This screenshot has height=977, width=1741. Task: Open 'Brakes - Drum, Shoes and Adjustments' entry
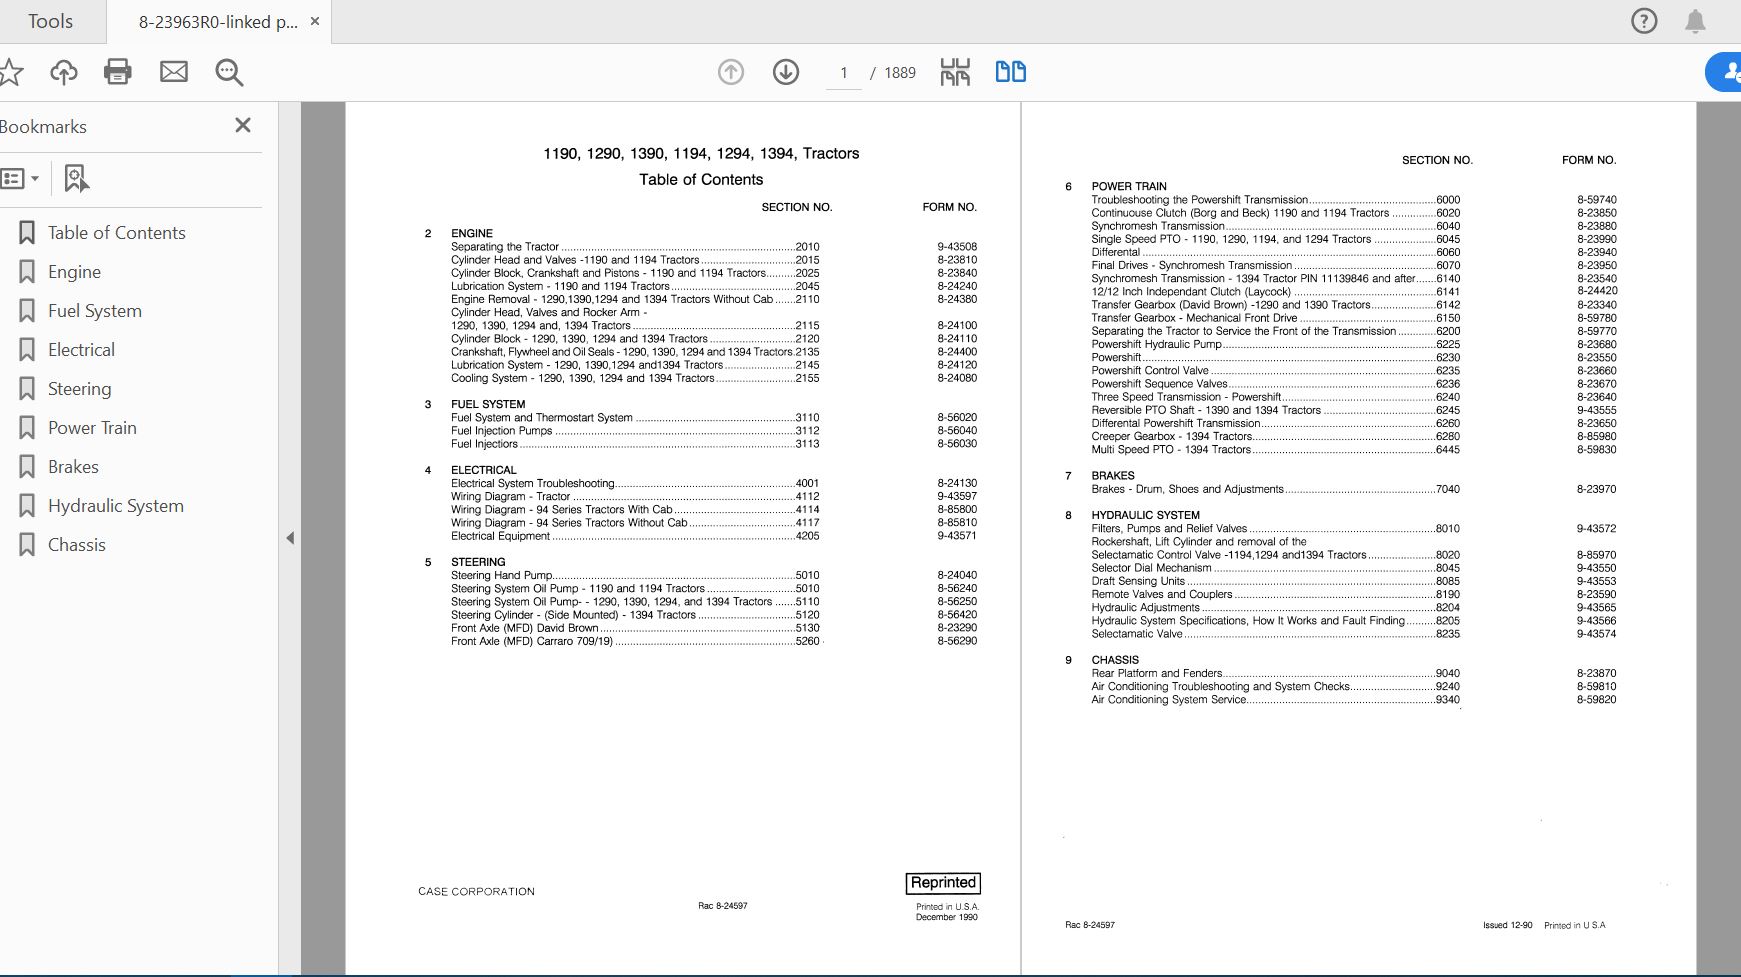(x=1275, y=489)
